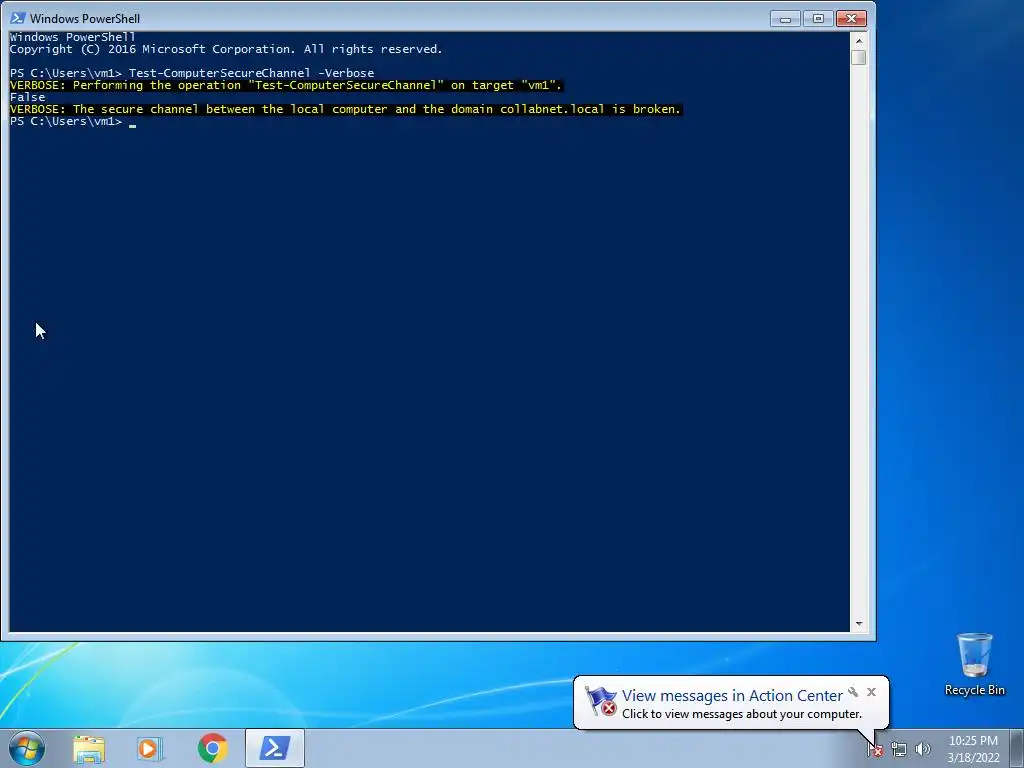This screenshot has width=1024, height=768.
Task: Click the 'False' output line
Action: (27, 97)
